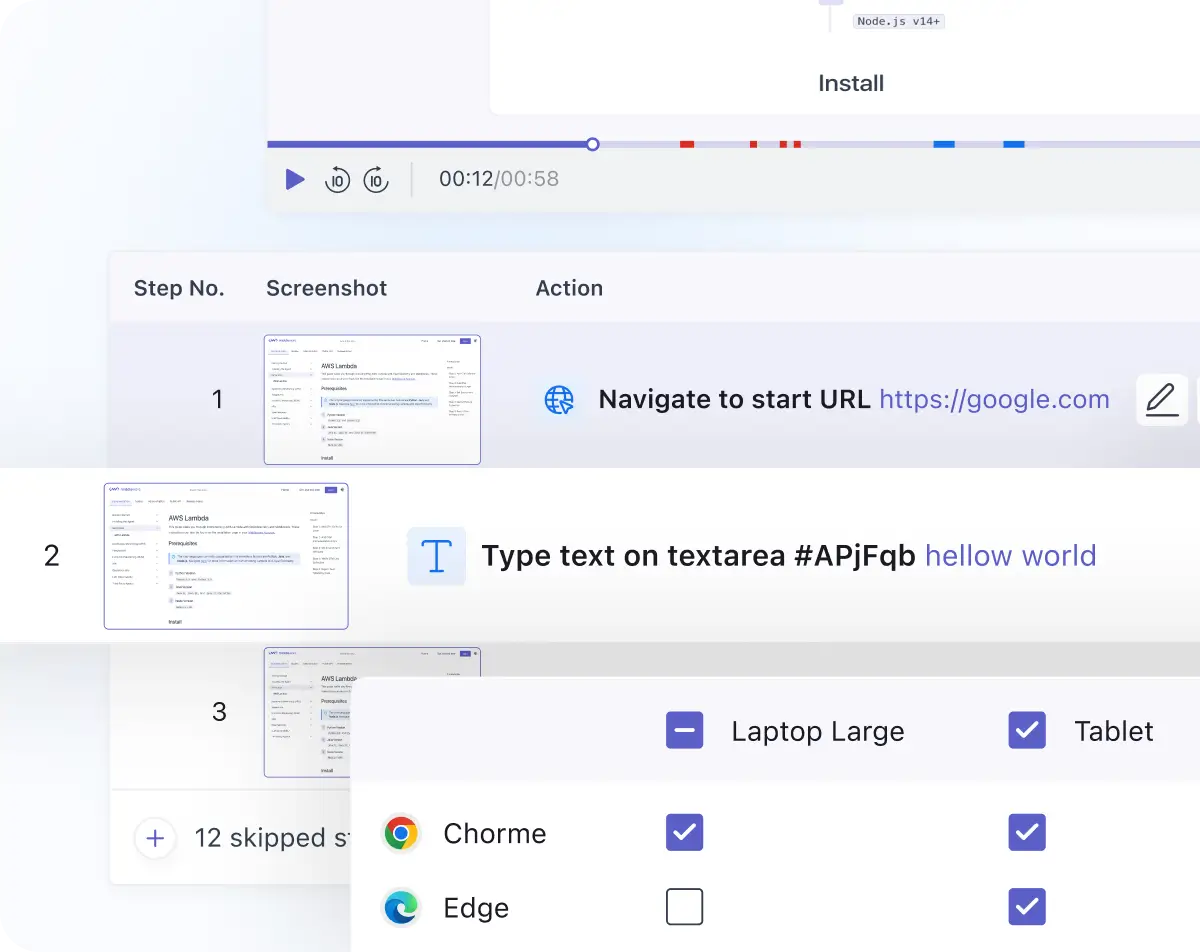Open the https://google.com start URL link
The width and height of the screenshot is (1200, 952).
point(994,400)
